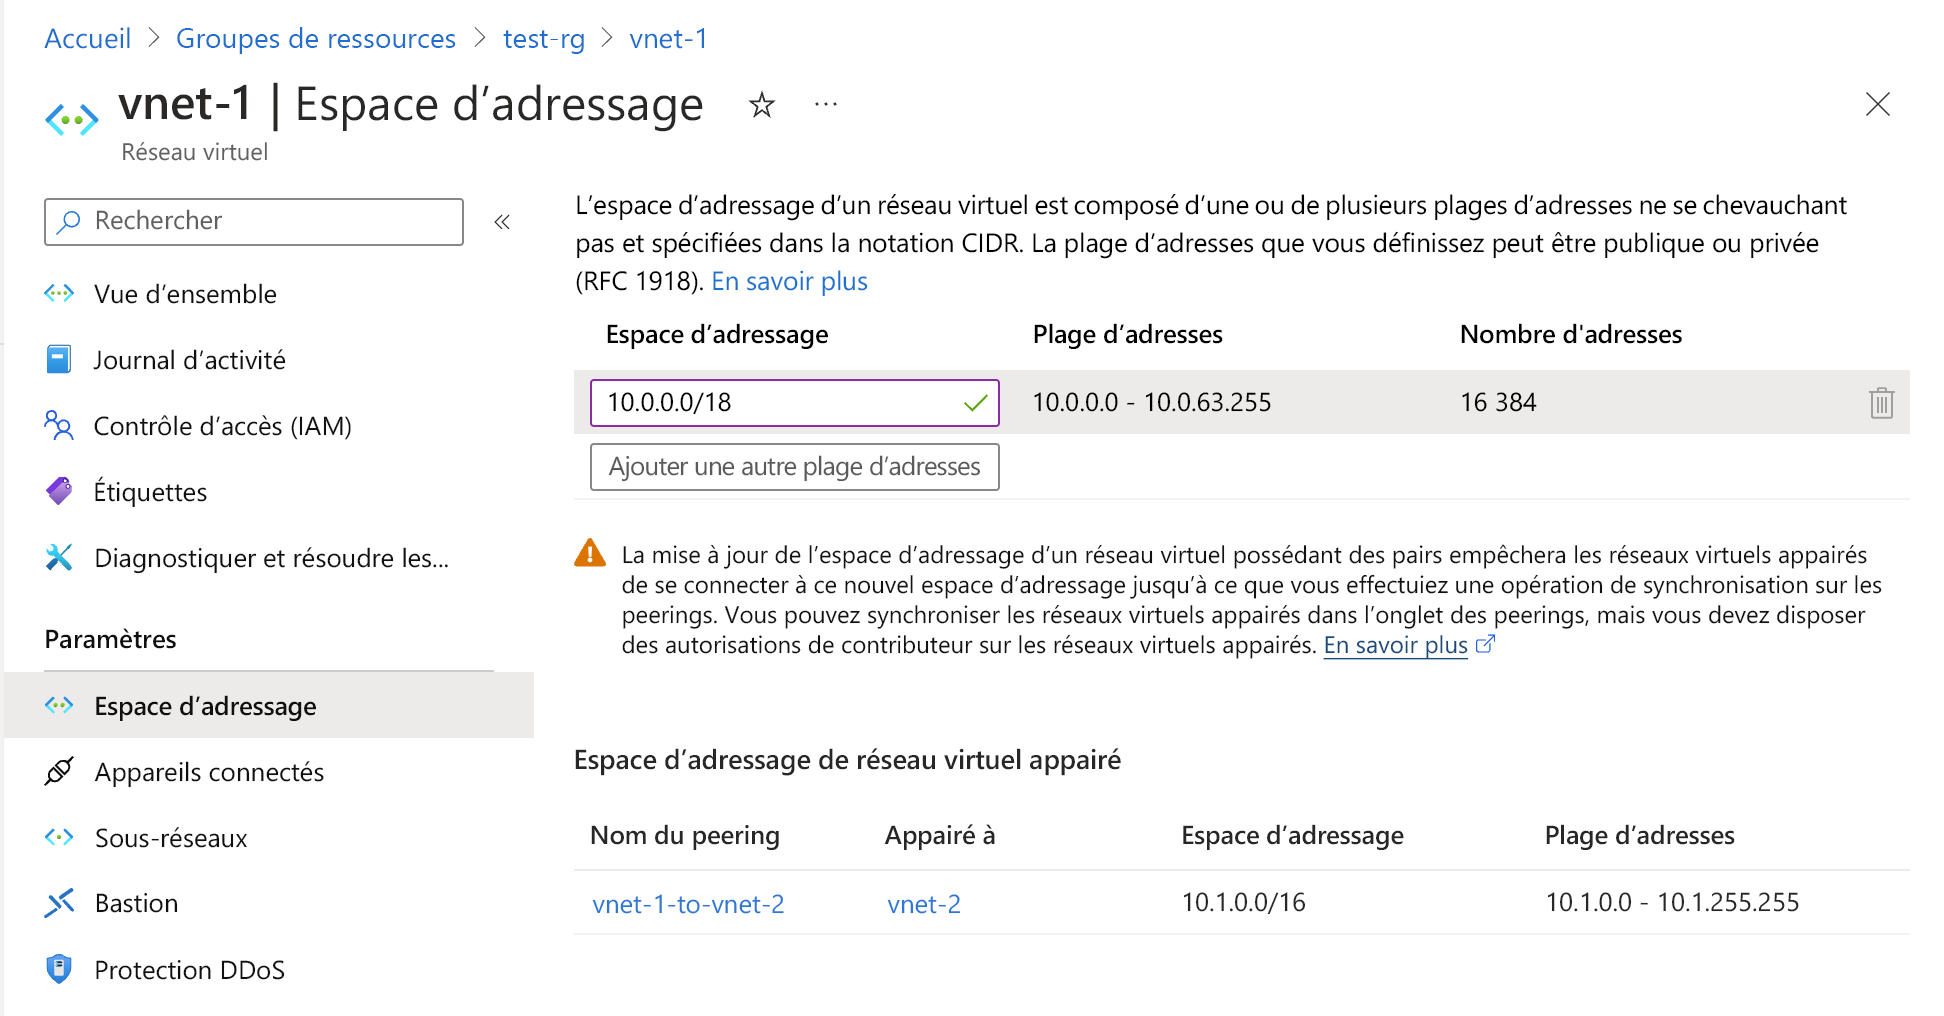Image resolution: width=1944 pixels, height=1016 pixels.
Task: Collapse the sidebar with the chevron
Action: click(502, 222)
